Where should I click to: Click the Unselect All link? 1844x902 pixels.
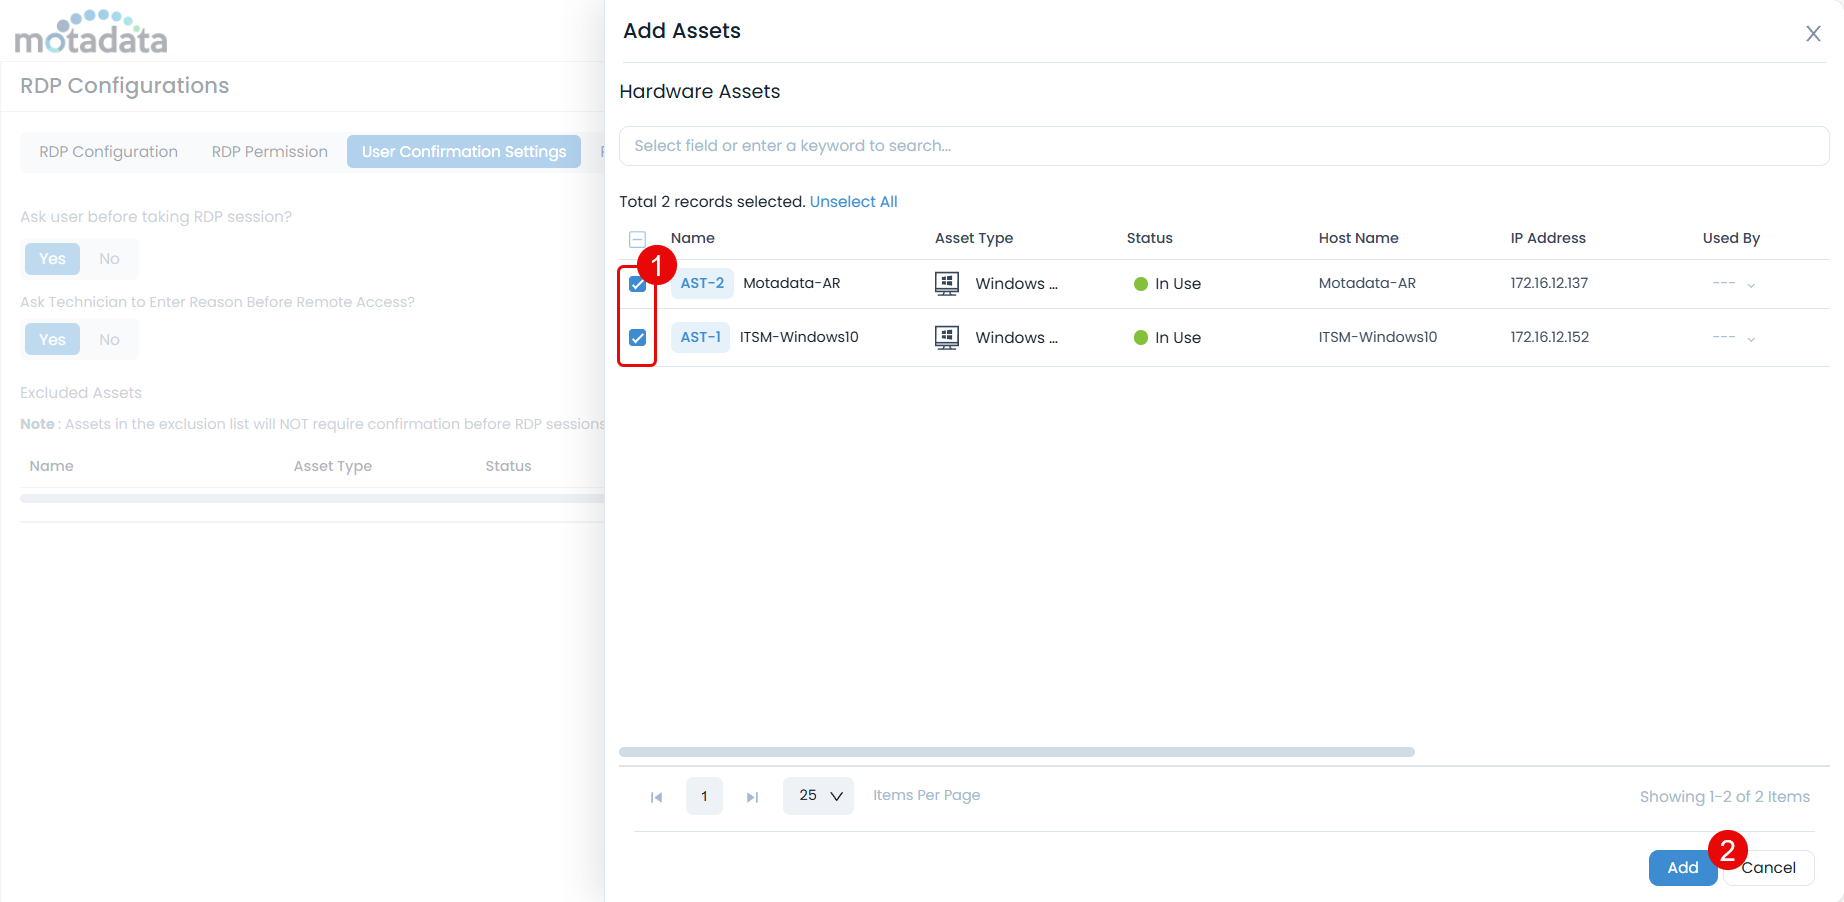click(x=853, y=202)
